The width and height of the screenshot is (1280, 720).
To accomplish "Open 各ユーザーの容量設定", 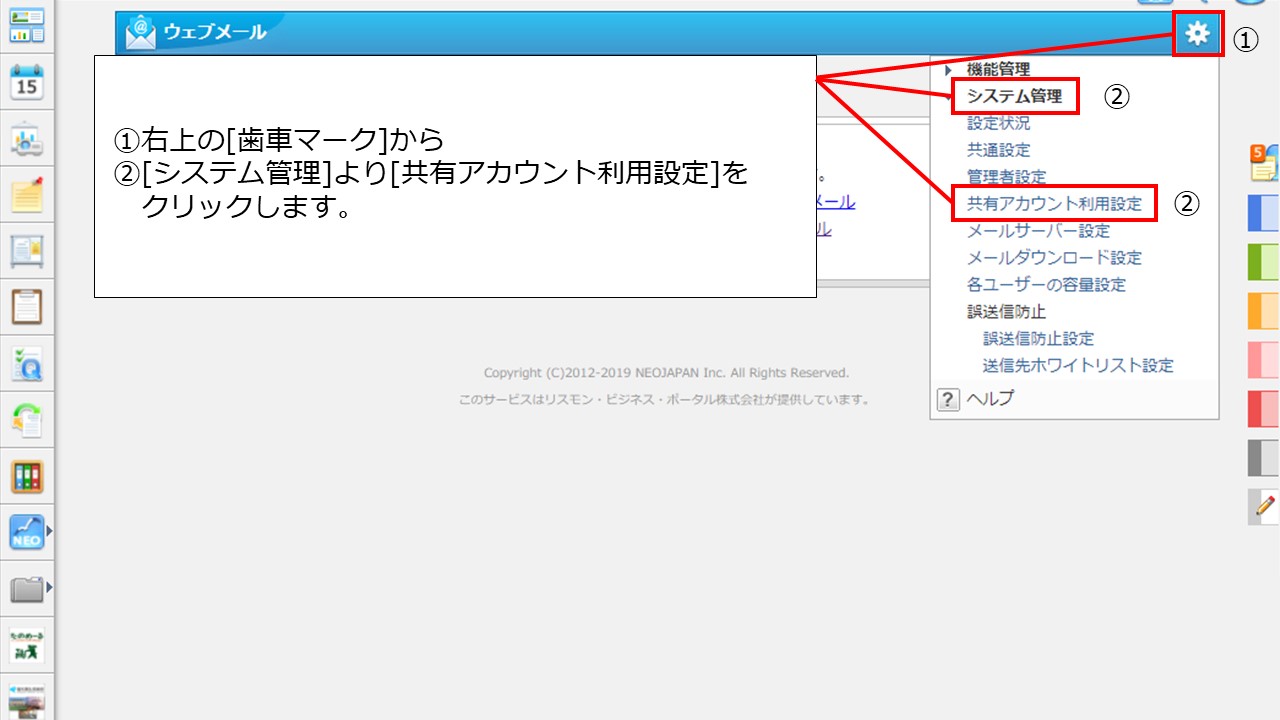I will click(x=1046, y=285).
